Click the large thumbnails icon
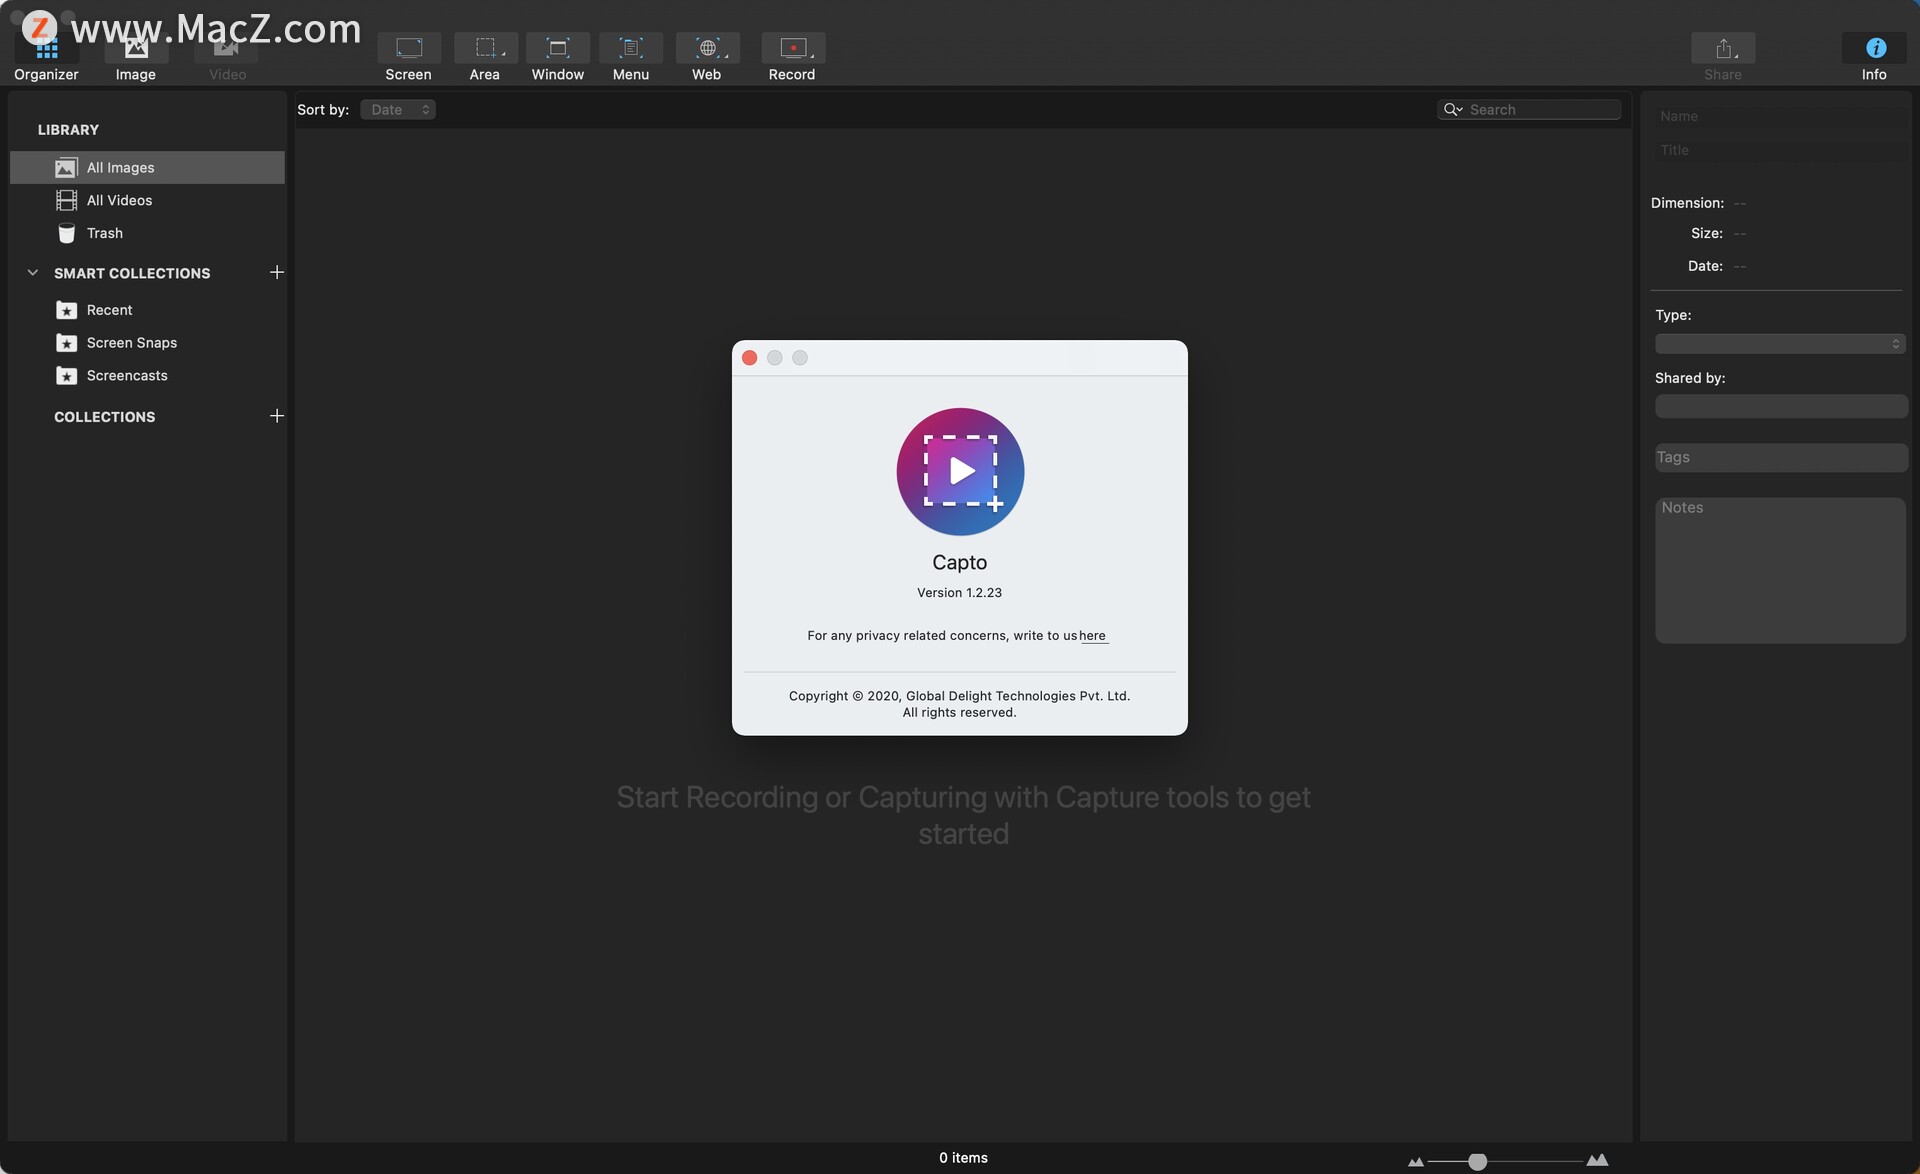 point(1597,1160)
